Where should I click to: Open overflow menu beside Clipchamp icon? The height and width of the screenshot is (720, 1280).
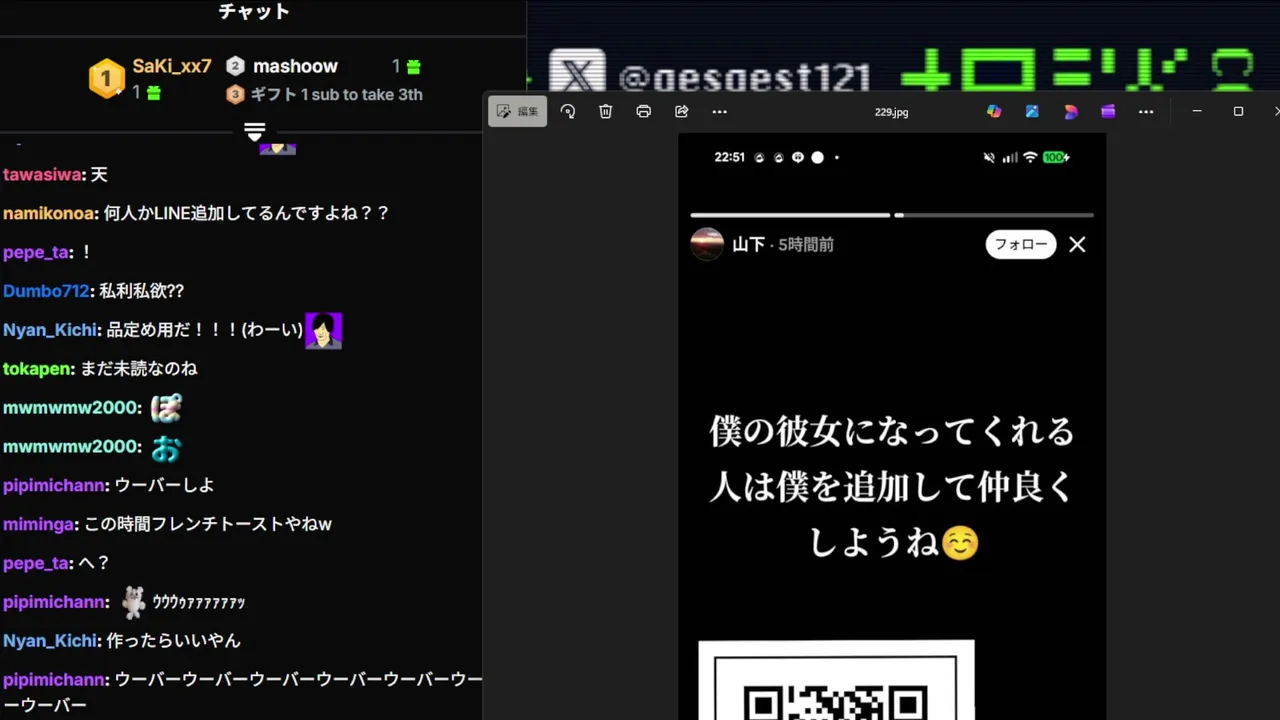click(1146, 111)
